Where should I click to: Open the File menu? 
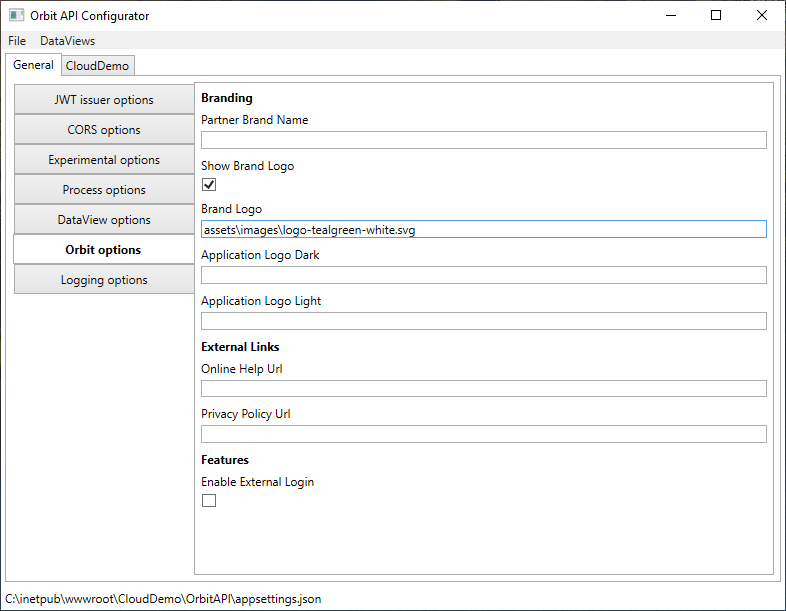coord(17,41)
